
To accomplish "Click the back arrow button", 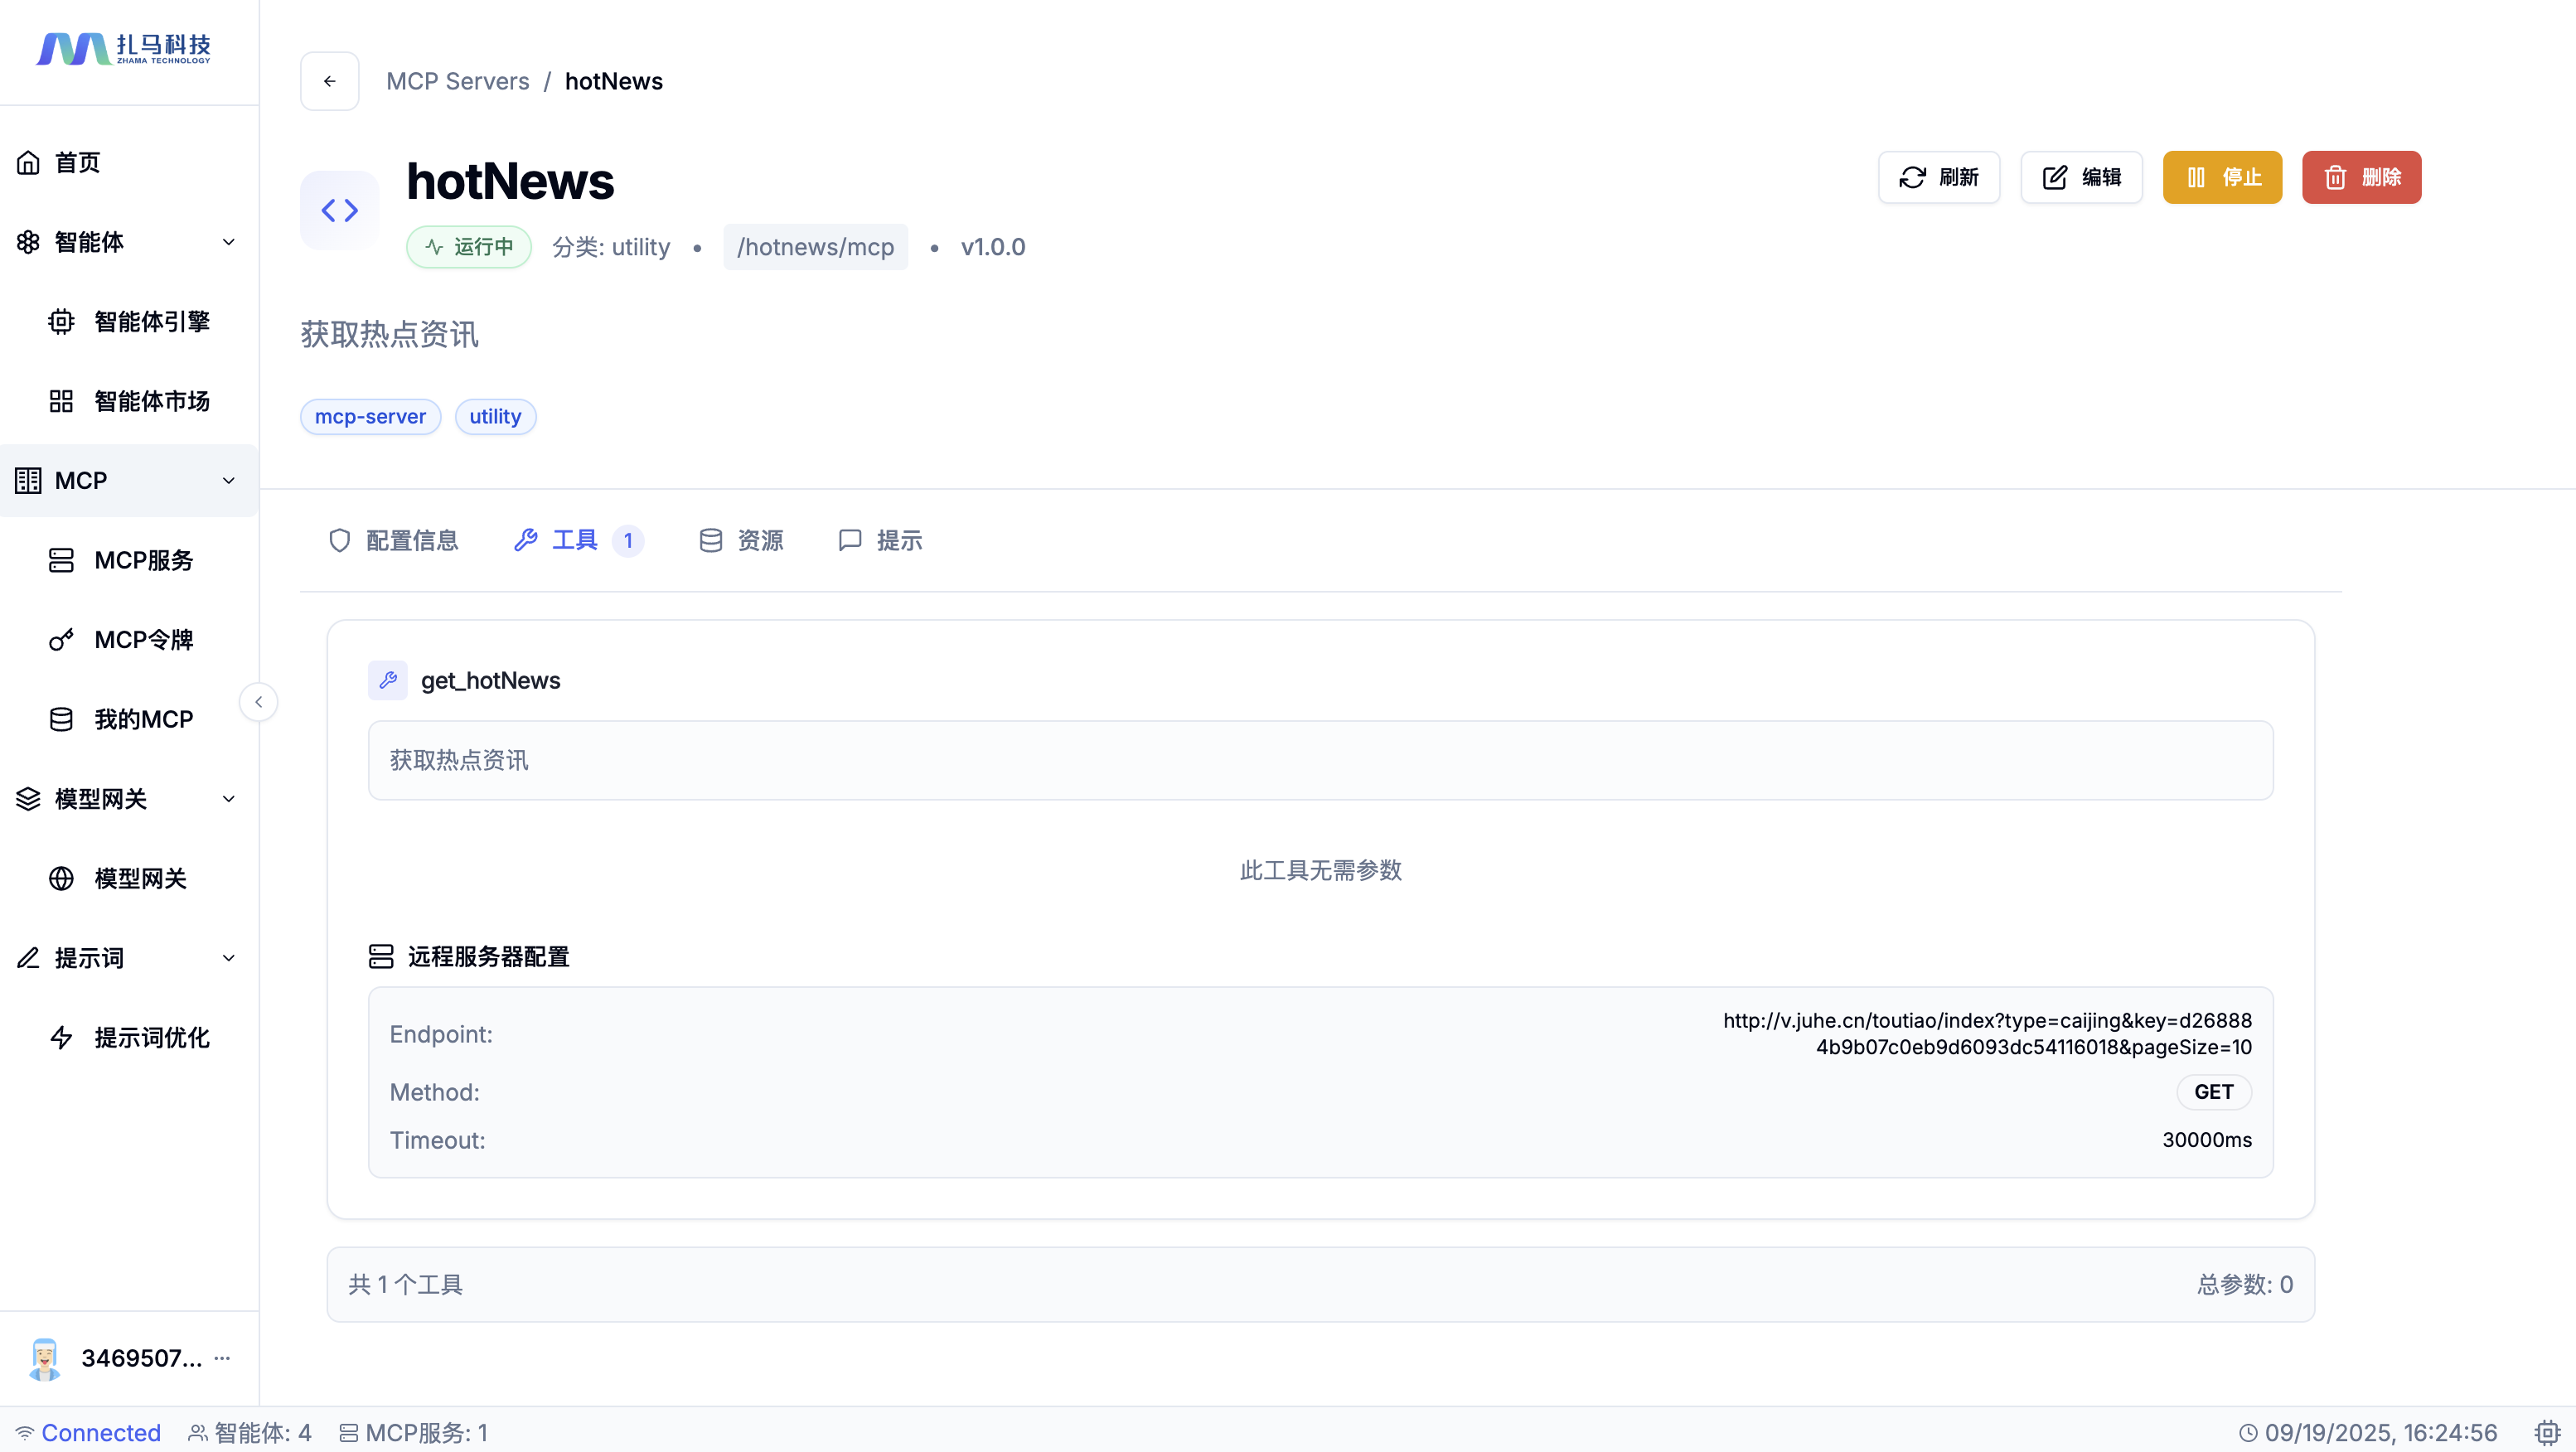I will tap(329, 81).
